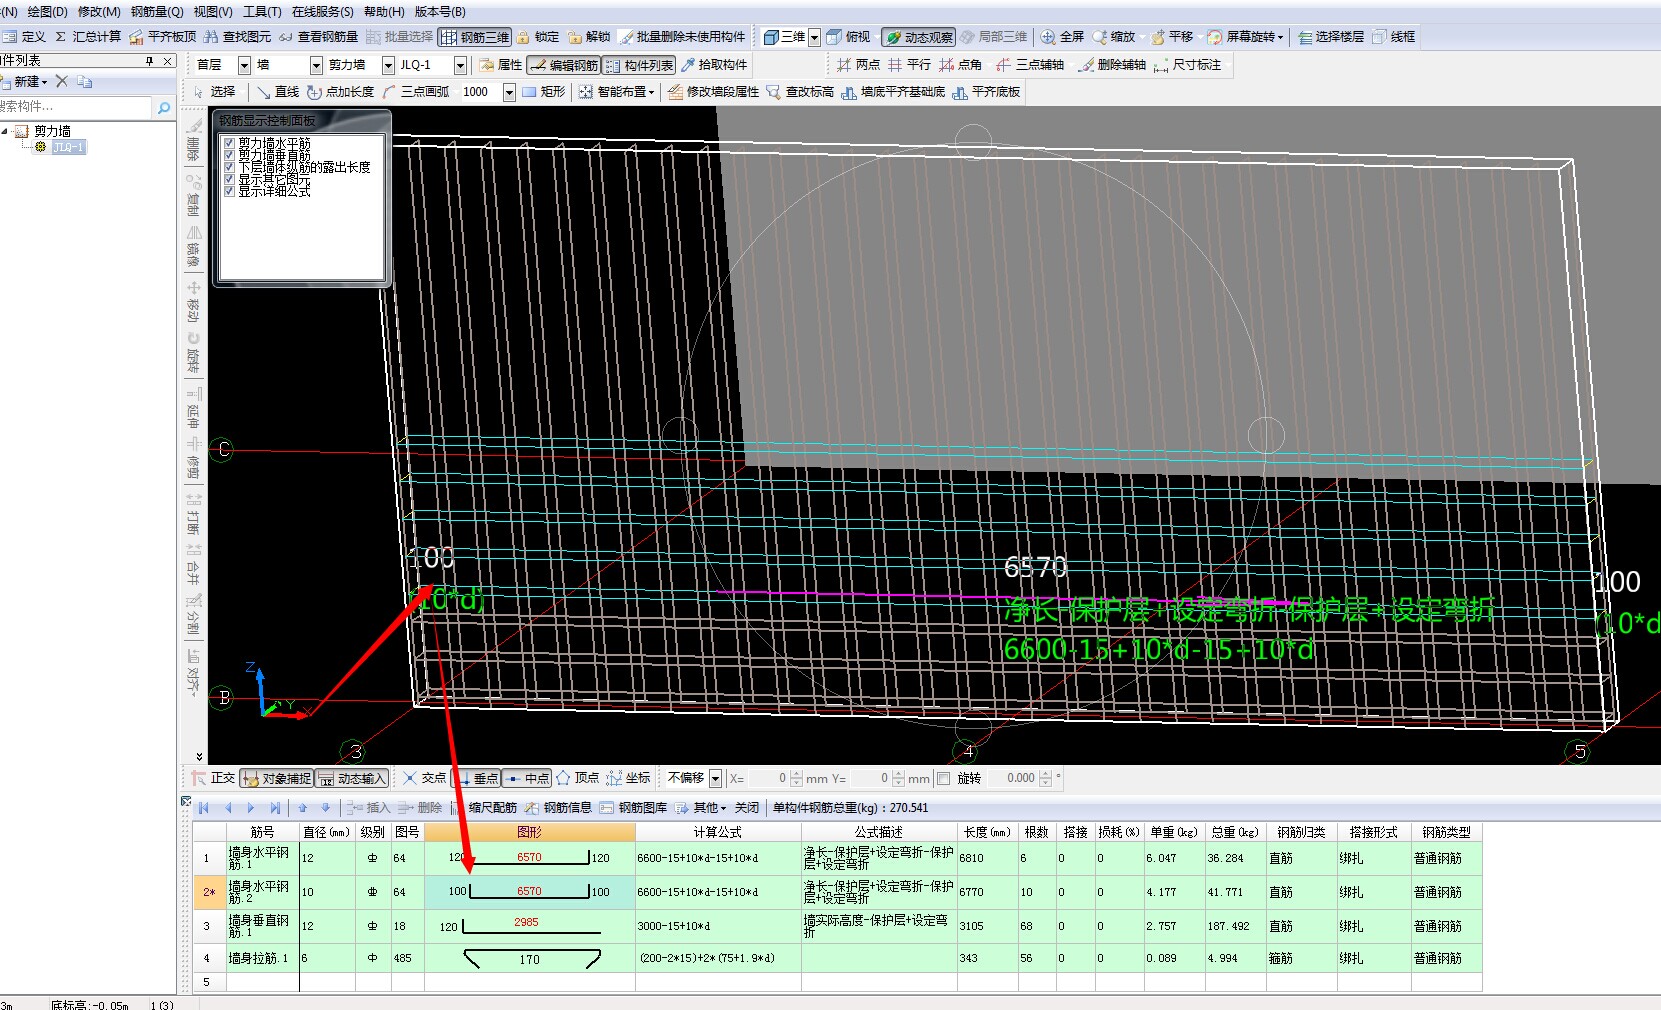Open the 1000 value dropdown
Viewport: 1661px width, 1010px height.
[509, 92]
